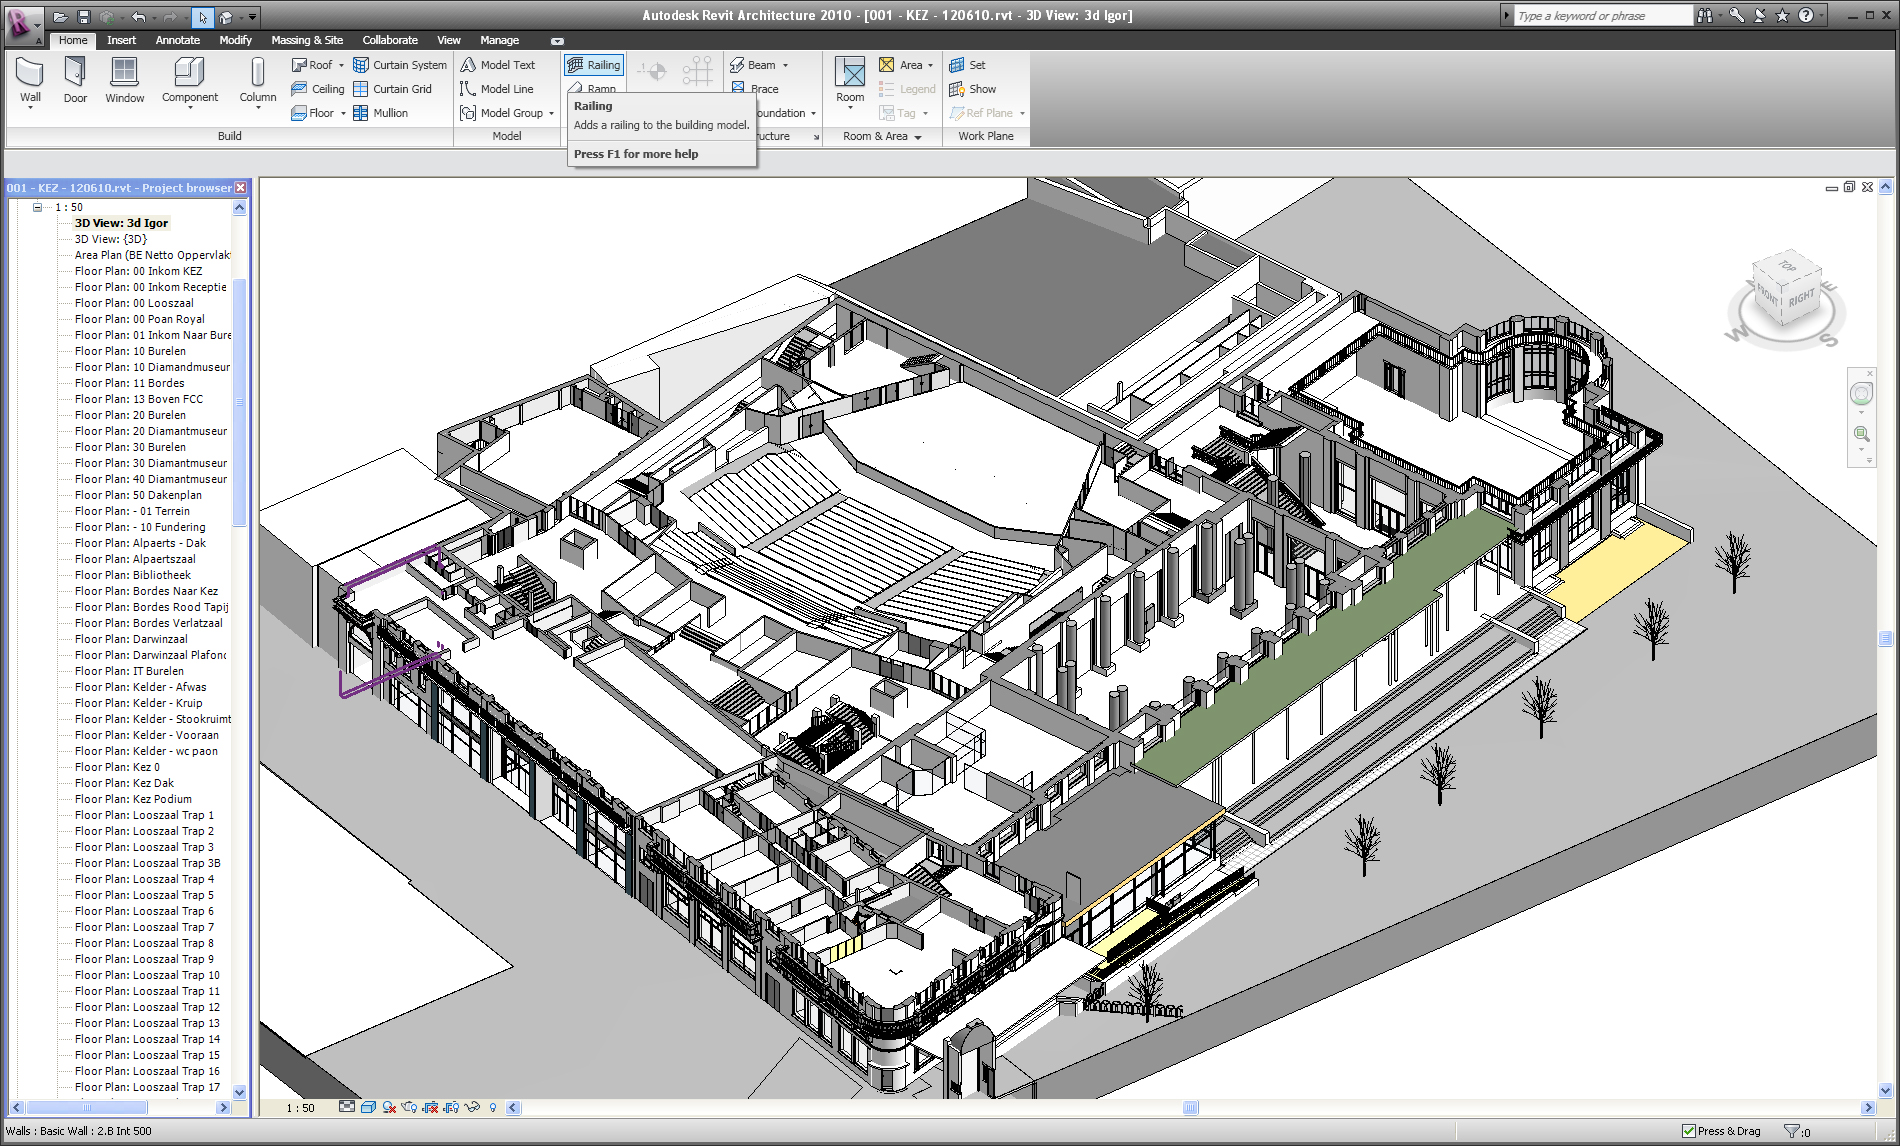Select the Window tool

(x=124, y=80)
